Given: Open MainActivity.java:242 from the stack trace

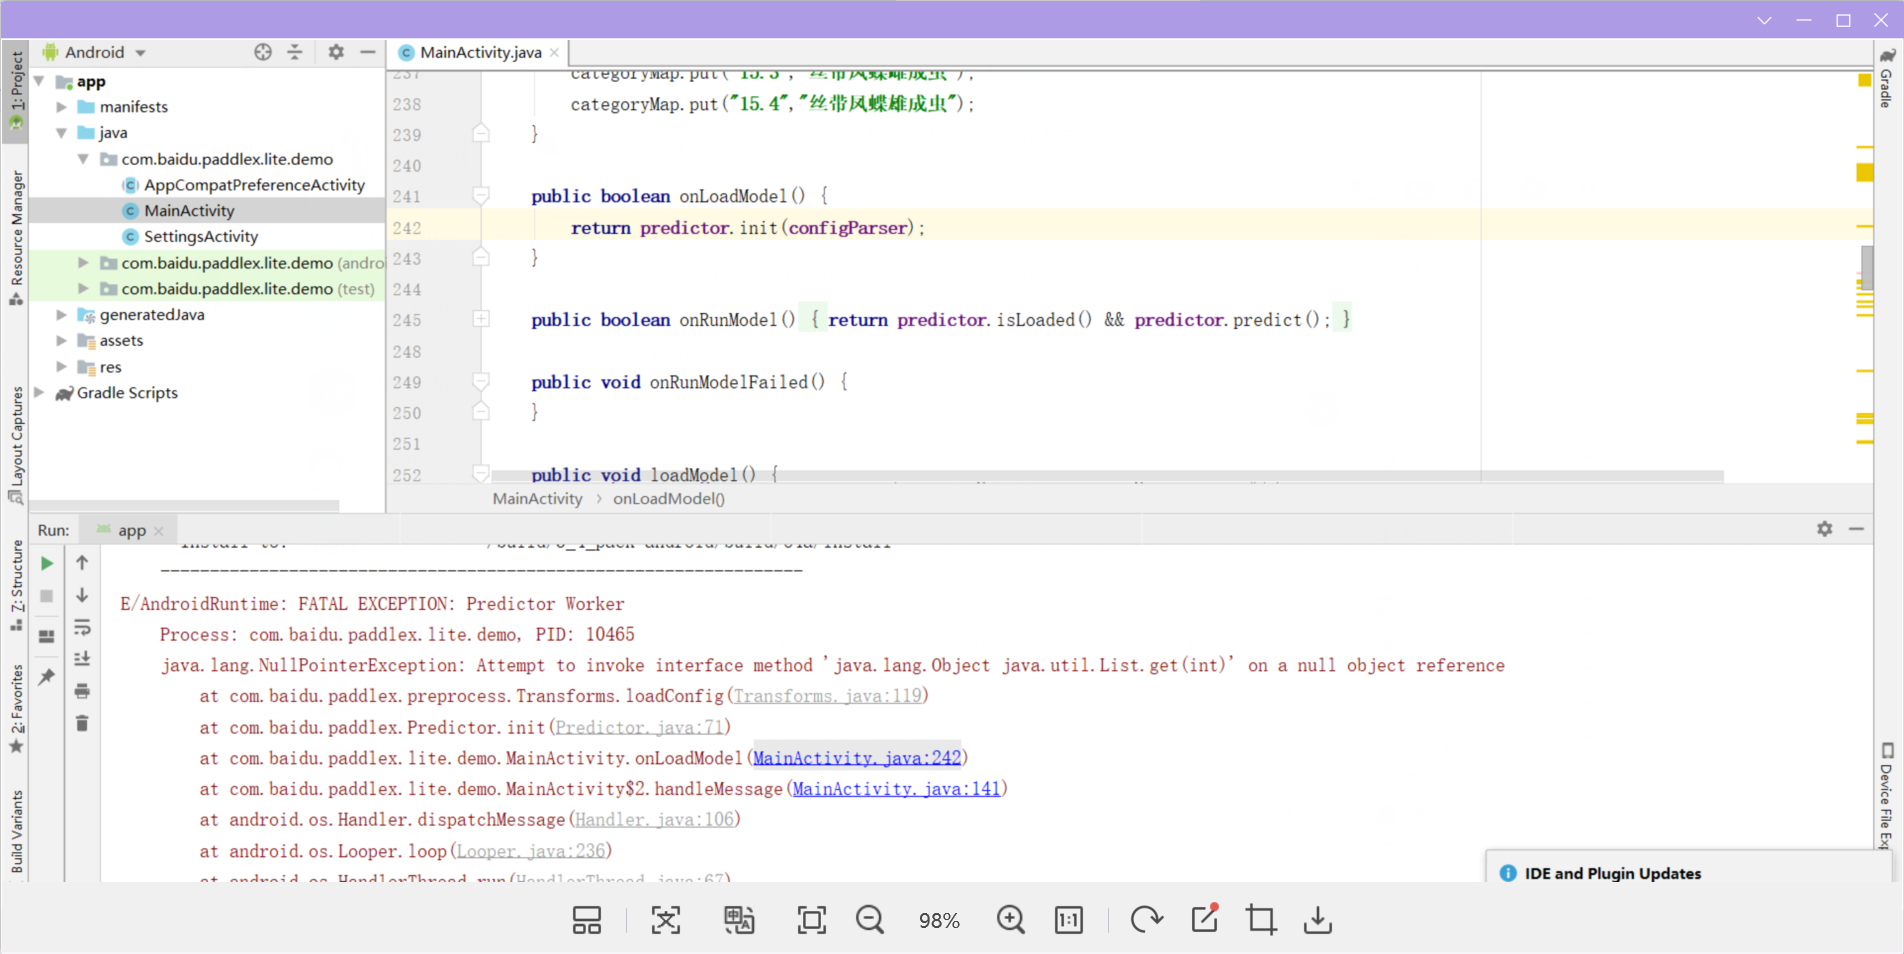Looking at the screenshot, I should tap(858, 758).
